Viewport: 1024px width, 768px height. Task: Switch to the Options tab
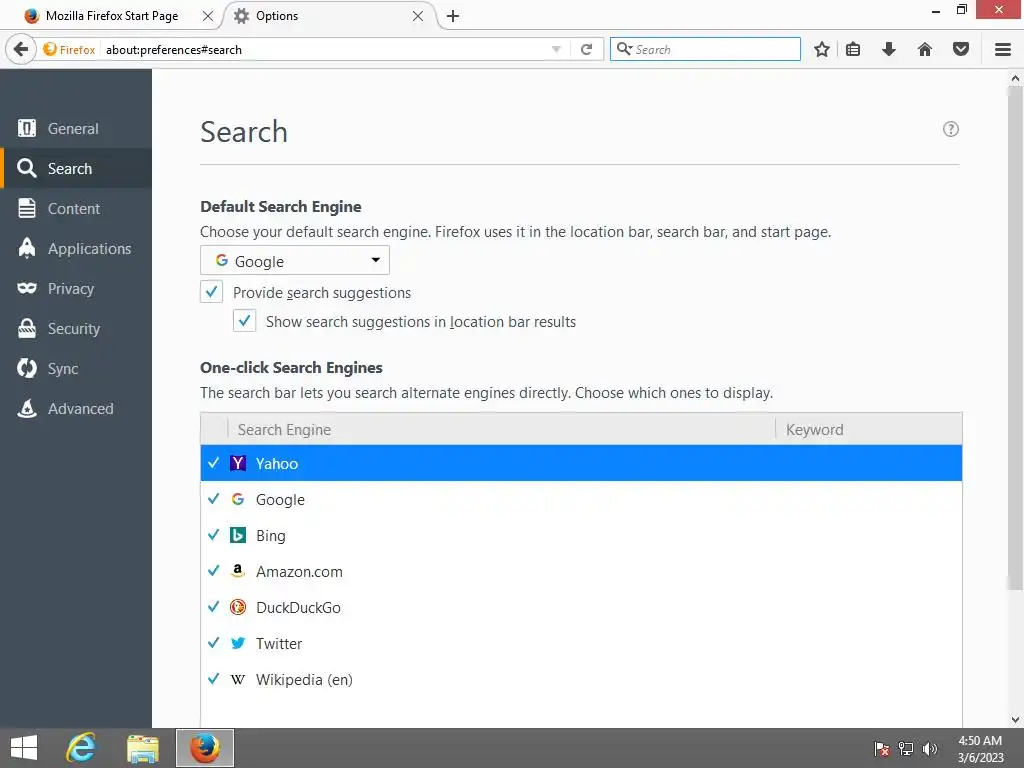[330, 16]
